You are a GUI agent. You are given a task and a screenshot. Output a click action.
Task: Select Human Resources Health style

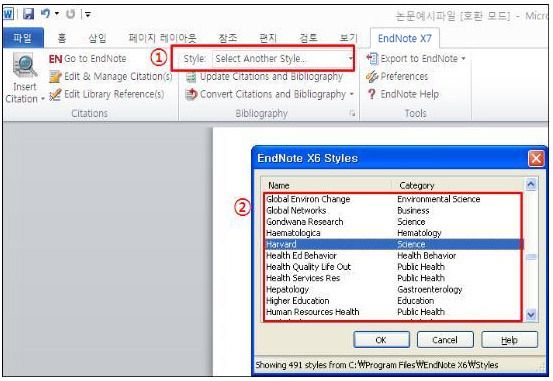click(392, 312)
